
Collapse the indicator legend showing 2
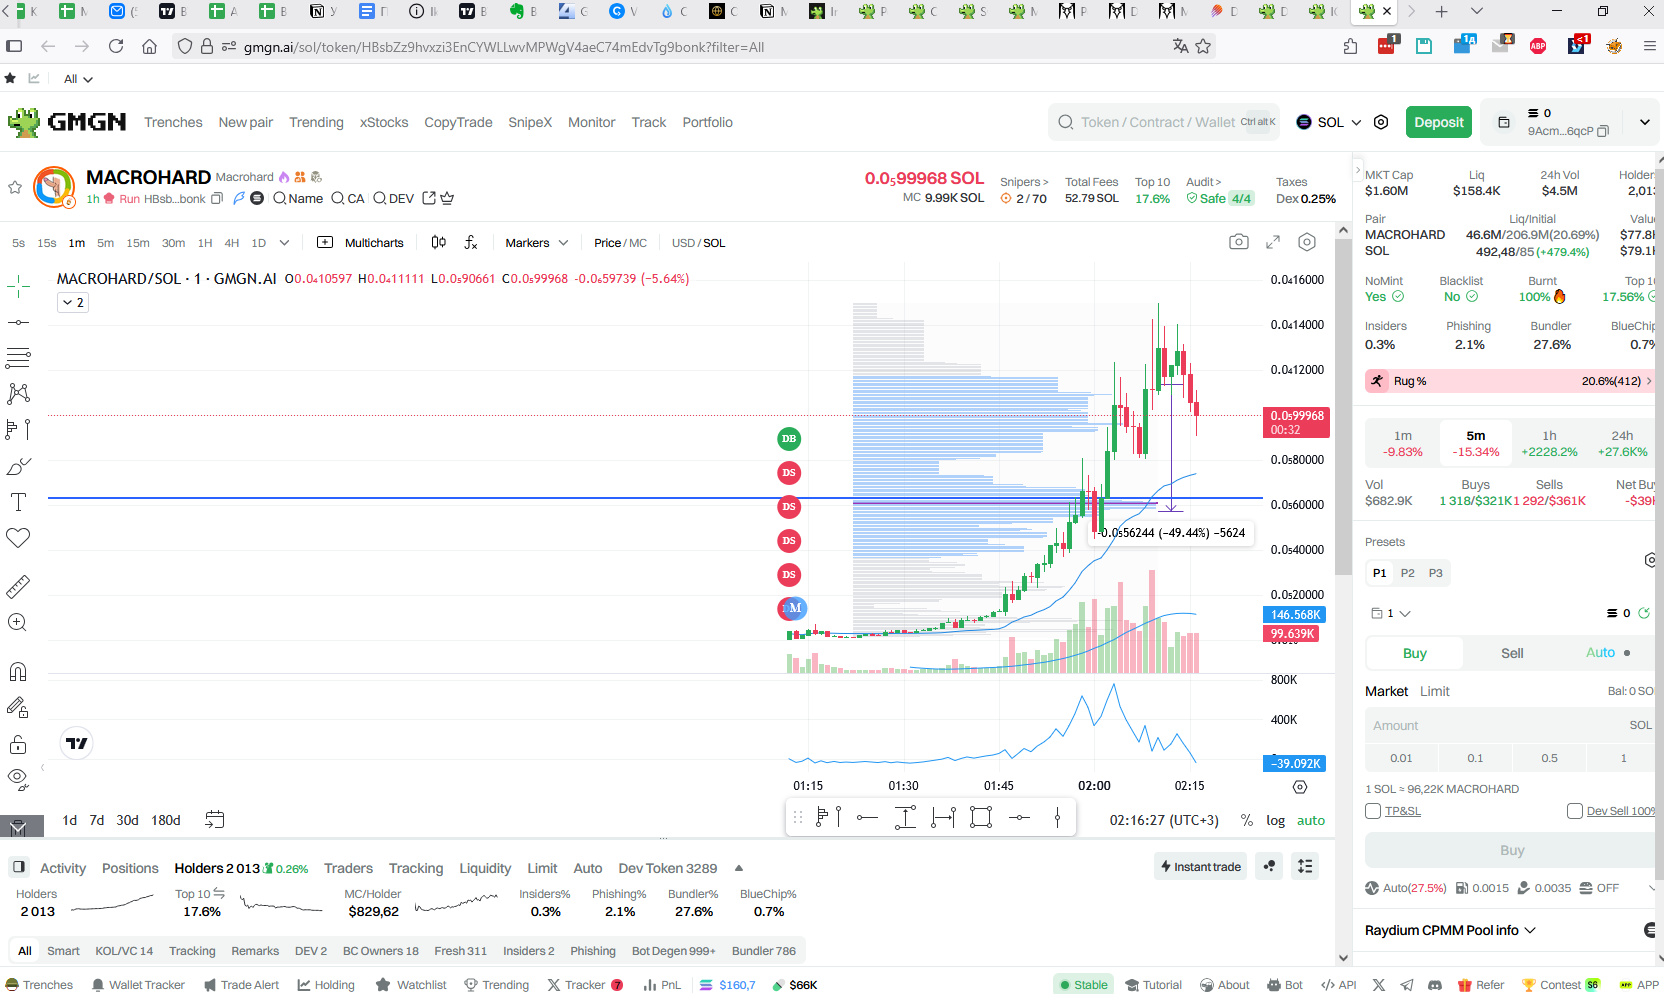[x=73, y=302]
